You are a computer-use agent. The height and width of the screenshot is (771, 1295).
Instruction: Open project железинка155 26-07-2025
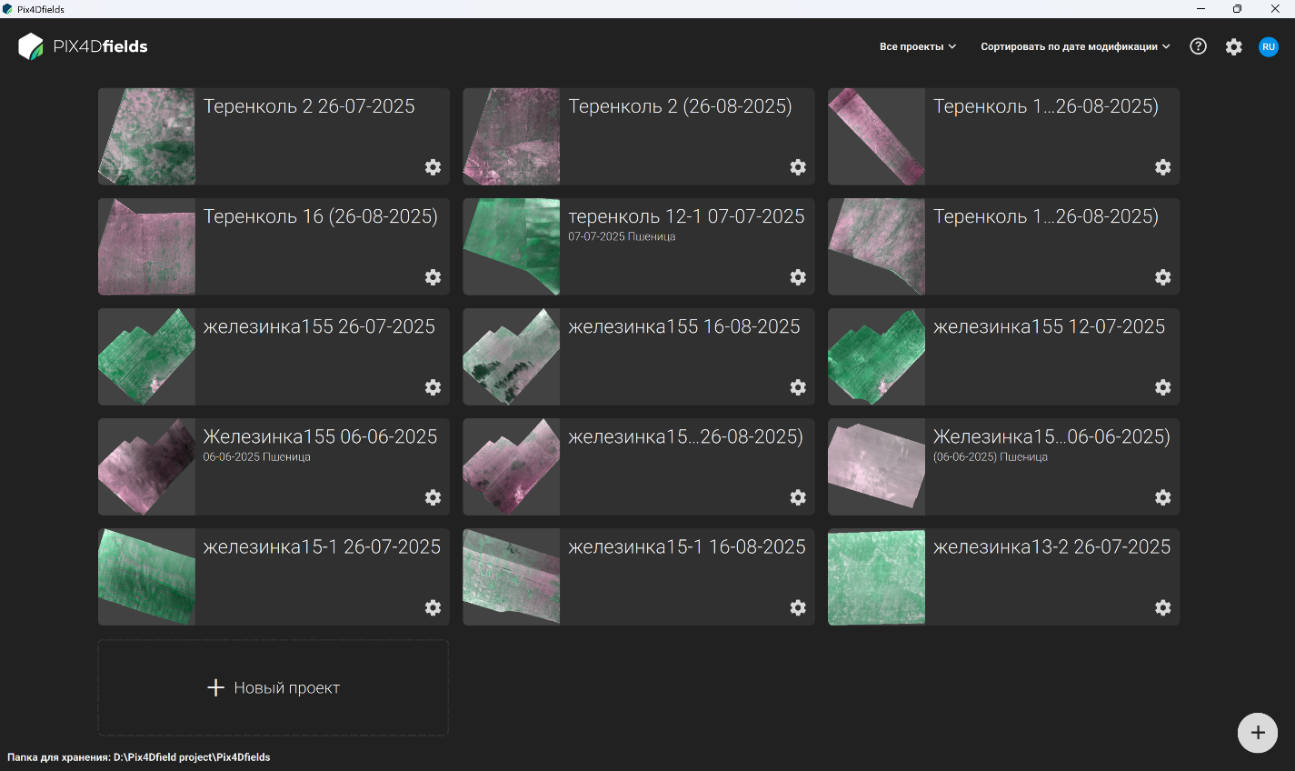274,357
